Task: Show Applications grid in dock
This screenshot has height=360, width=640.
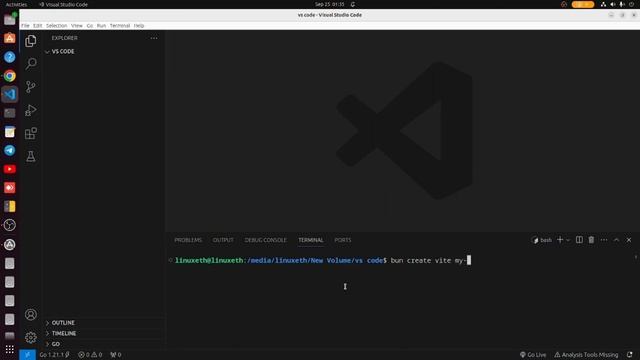Action: click(10, 349)
